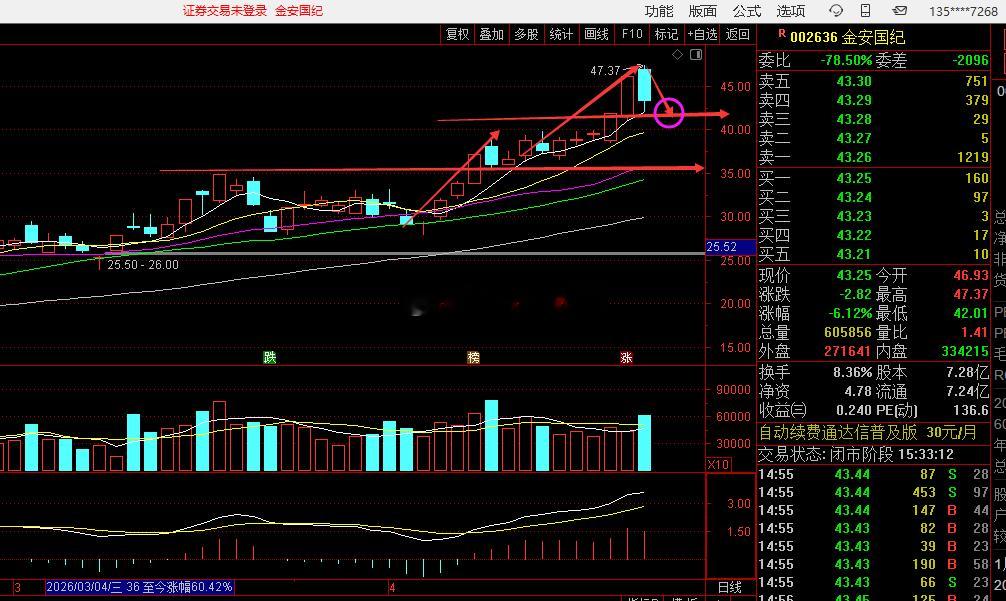Click PE(动) value 136.6
Screen dimensions: 1006x601
click(971, 410)
